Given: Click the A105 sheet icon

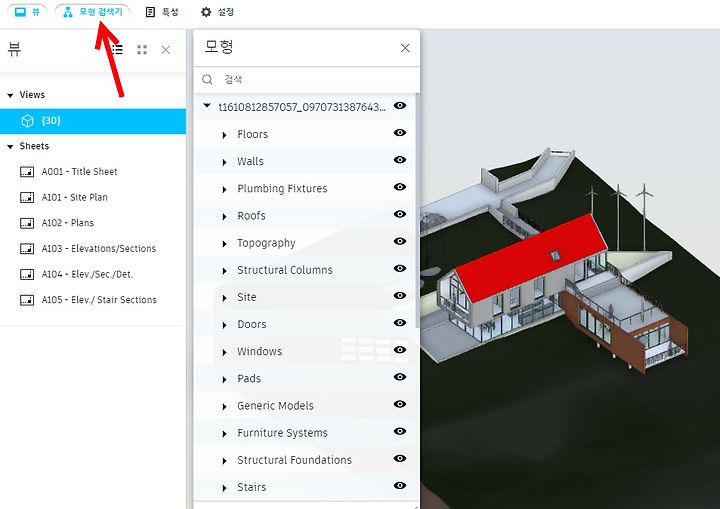Looking at the screenshot, I should click(x=27, y=300).
